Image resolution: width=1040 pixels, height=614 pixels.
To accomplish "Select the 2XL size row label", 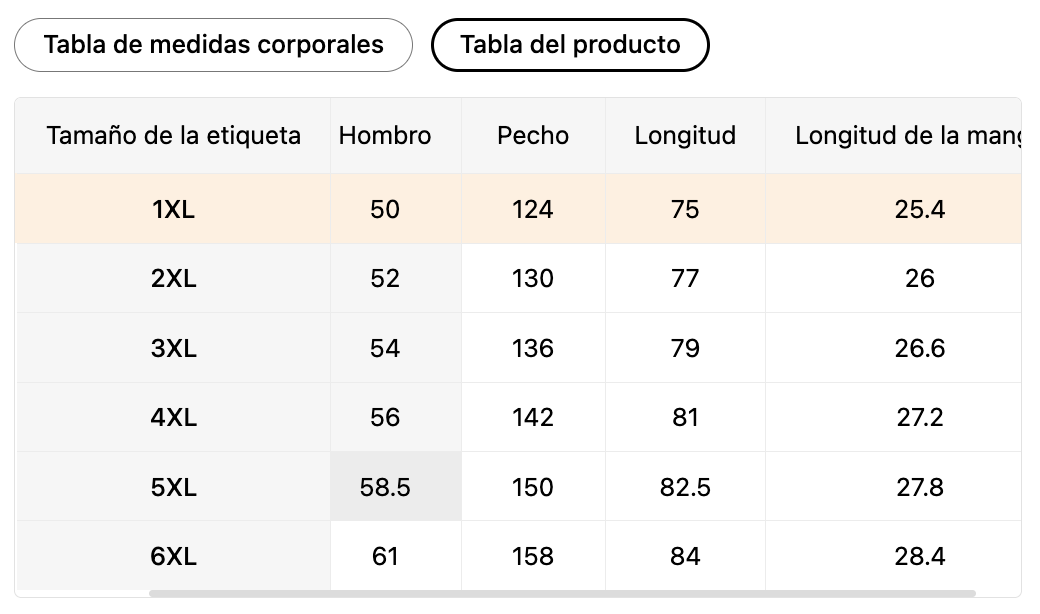I will 173,278.
